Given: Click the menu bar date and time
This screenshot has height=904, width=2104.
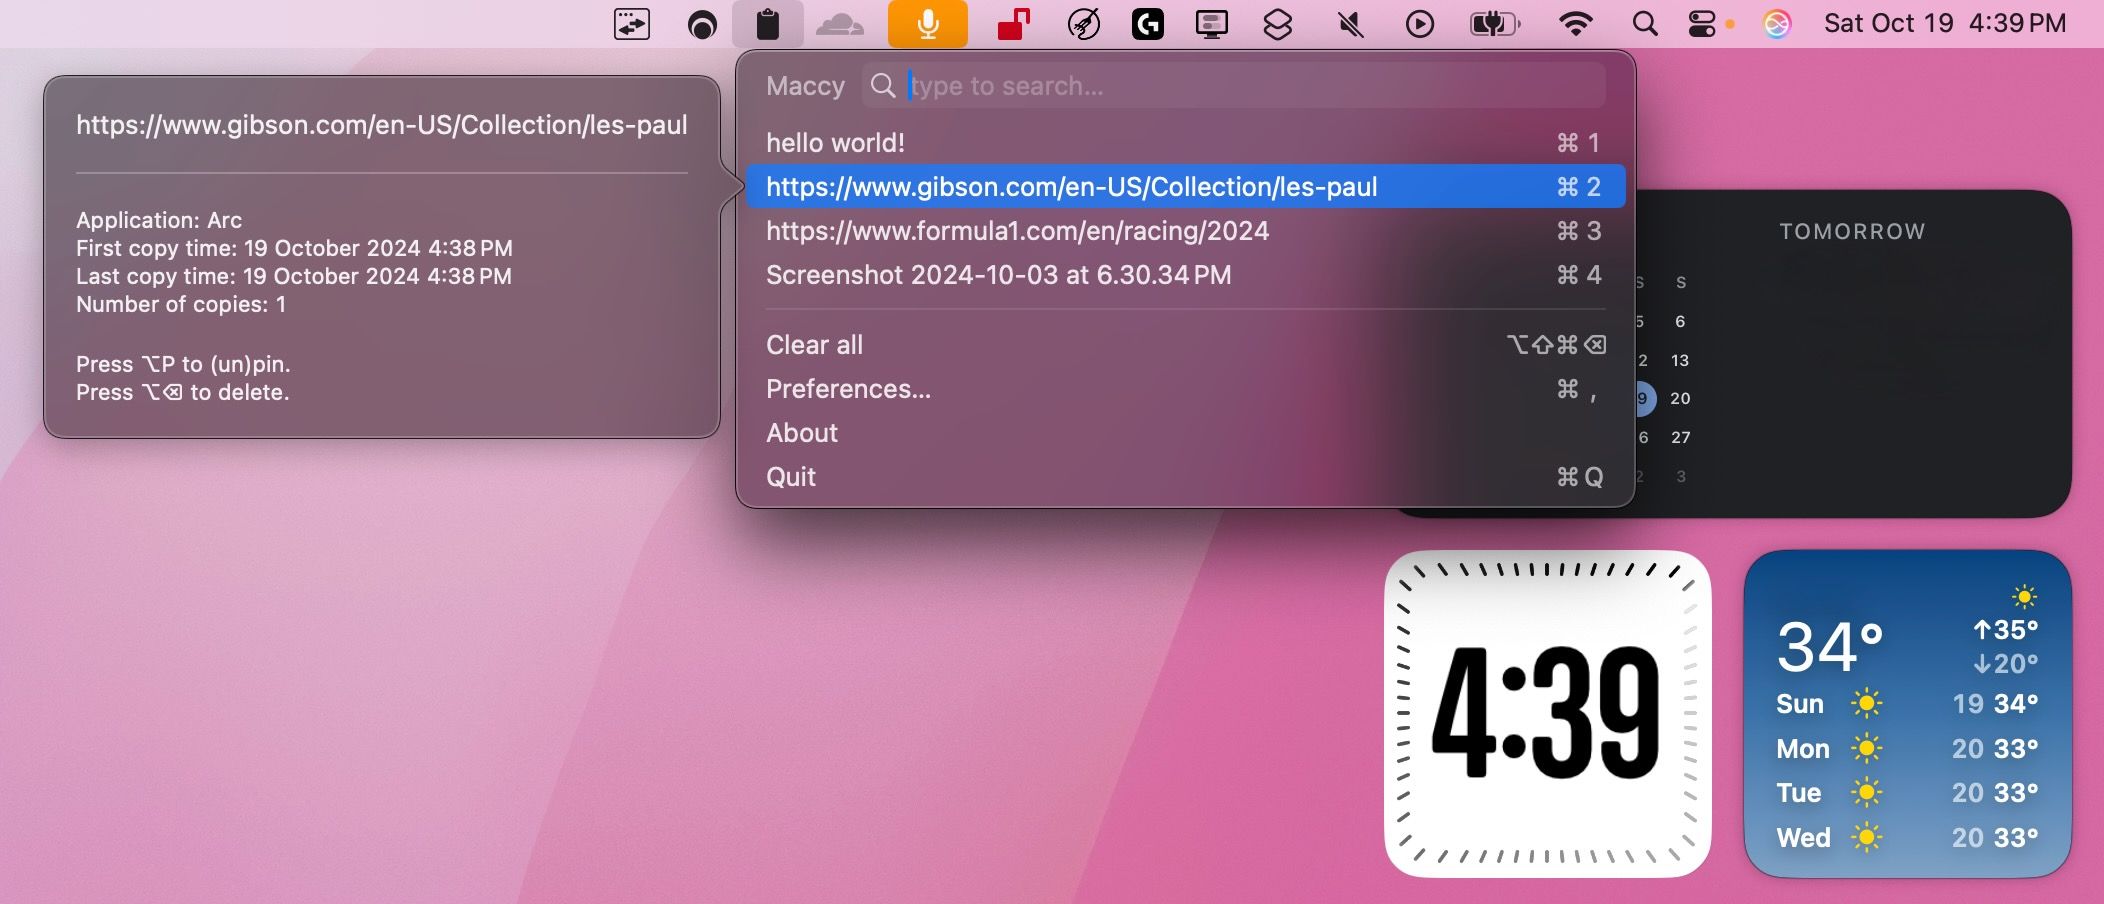Looking at the screenshot, I should [1944, 24].
